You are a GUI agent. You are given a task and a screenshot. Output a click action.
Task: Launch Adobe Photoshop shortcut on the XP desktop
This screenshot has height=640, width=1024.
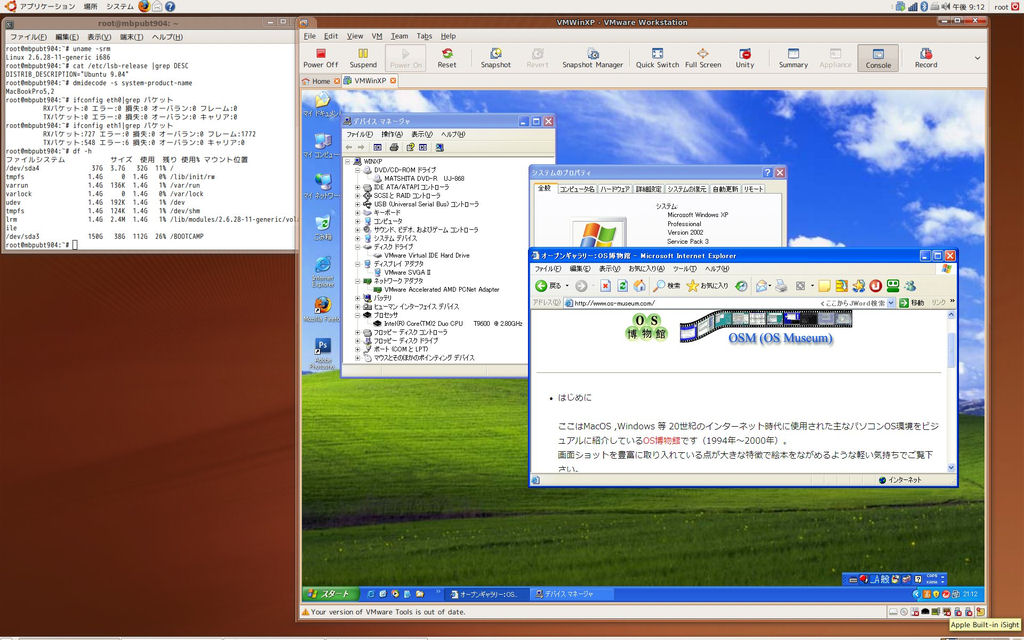(323, 355)
